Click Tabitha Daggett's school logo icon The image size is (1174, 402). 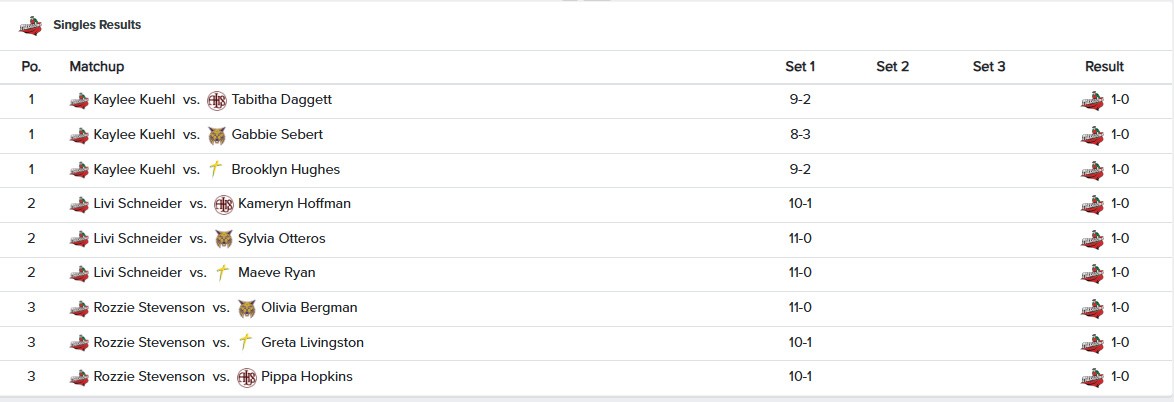(x=217, y=100)
